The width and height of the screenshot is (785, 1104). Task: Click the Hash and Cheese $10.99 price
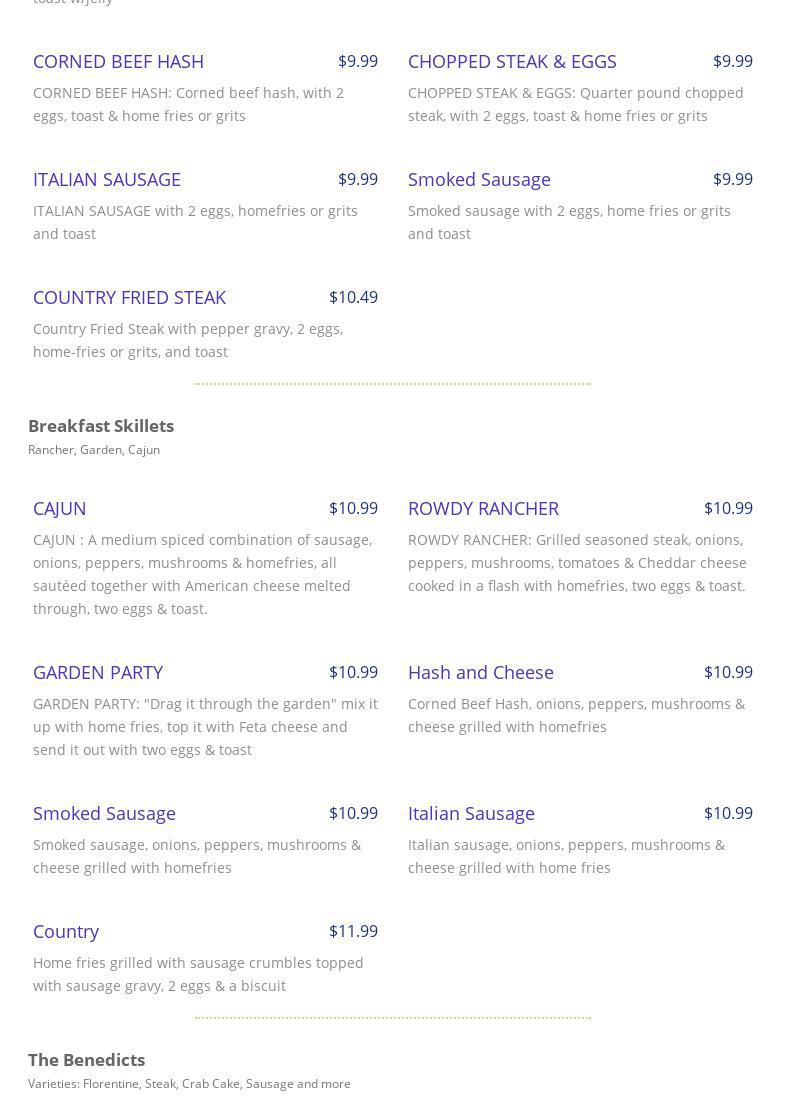(x=728, y=672)
